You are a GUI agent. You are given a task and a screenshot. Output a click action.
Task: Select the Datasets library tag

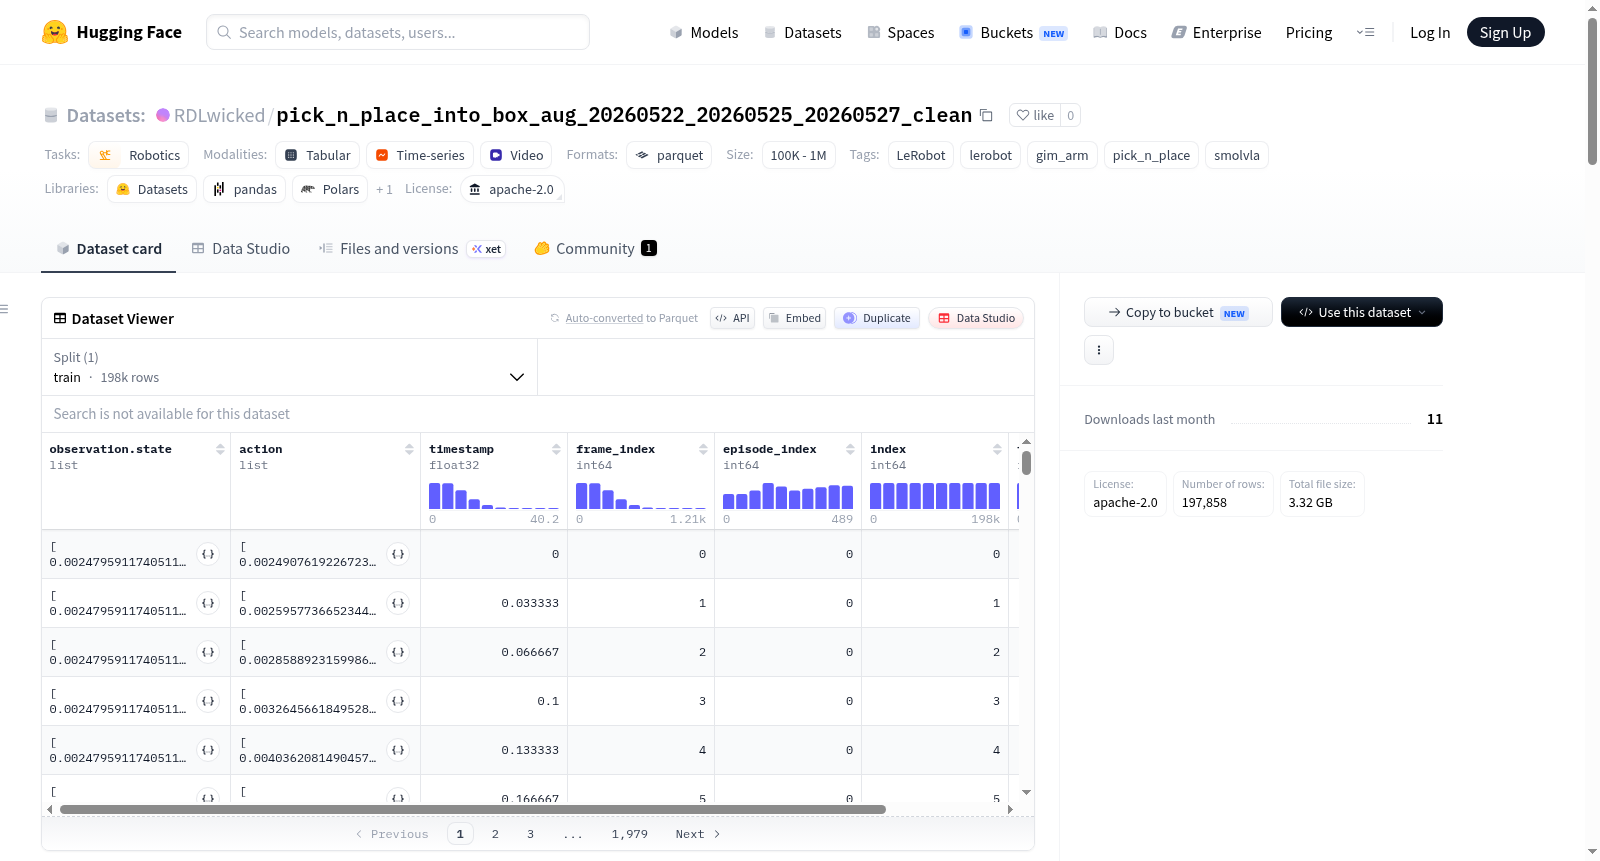coord(152,189)
